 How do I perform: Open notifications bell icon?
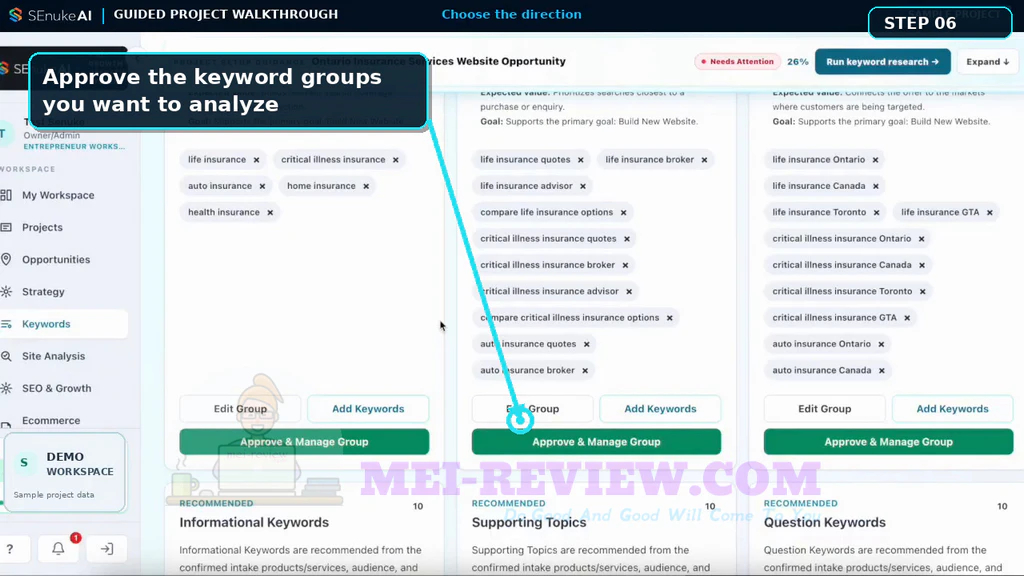[x=58, y=549]
